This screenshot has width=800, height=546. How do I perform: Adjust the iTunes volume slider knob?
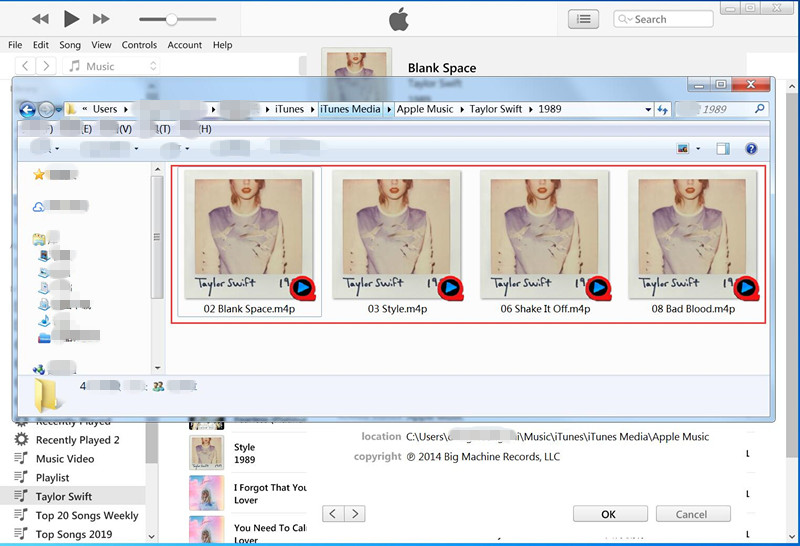(171, 19)
